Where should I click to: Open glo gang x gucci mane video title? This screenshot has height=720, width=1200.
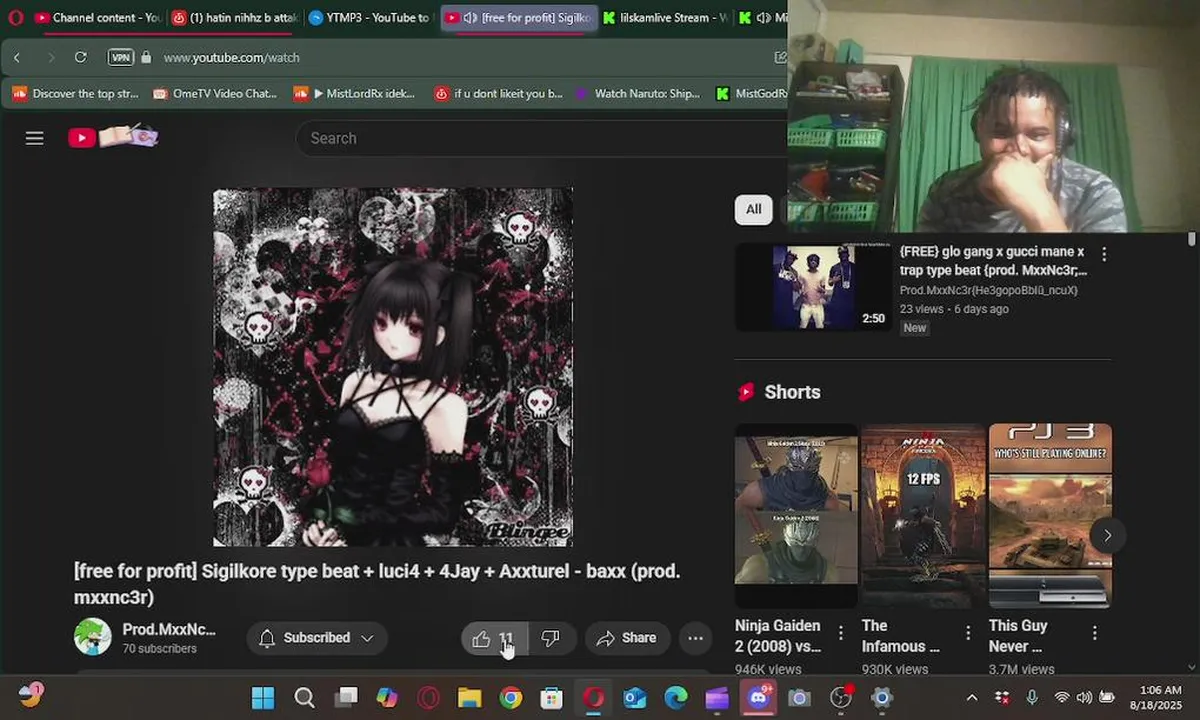[x=993, y=261]
